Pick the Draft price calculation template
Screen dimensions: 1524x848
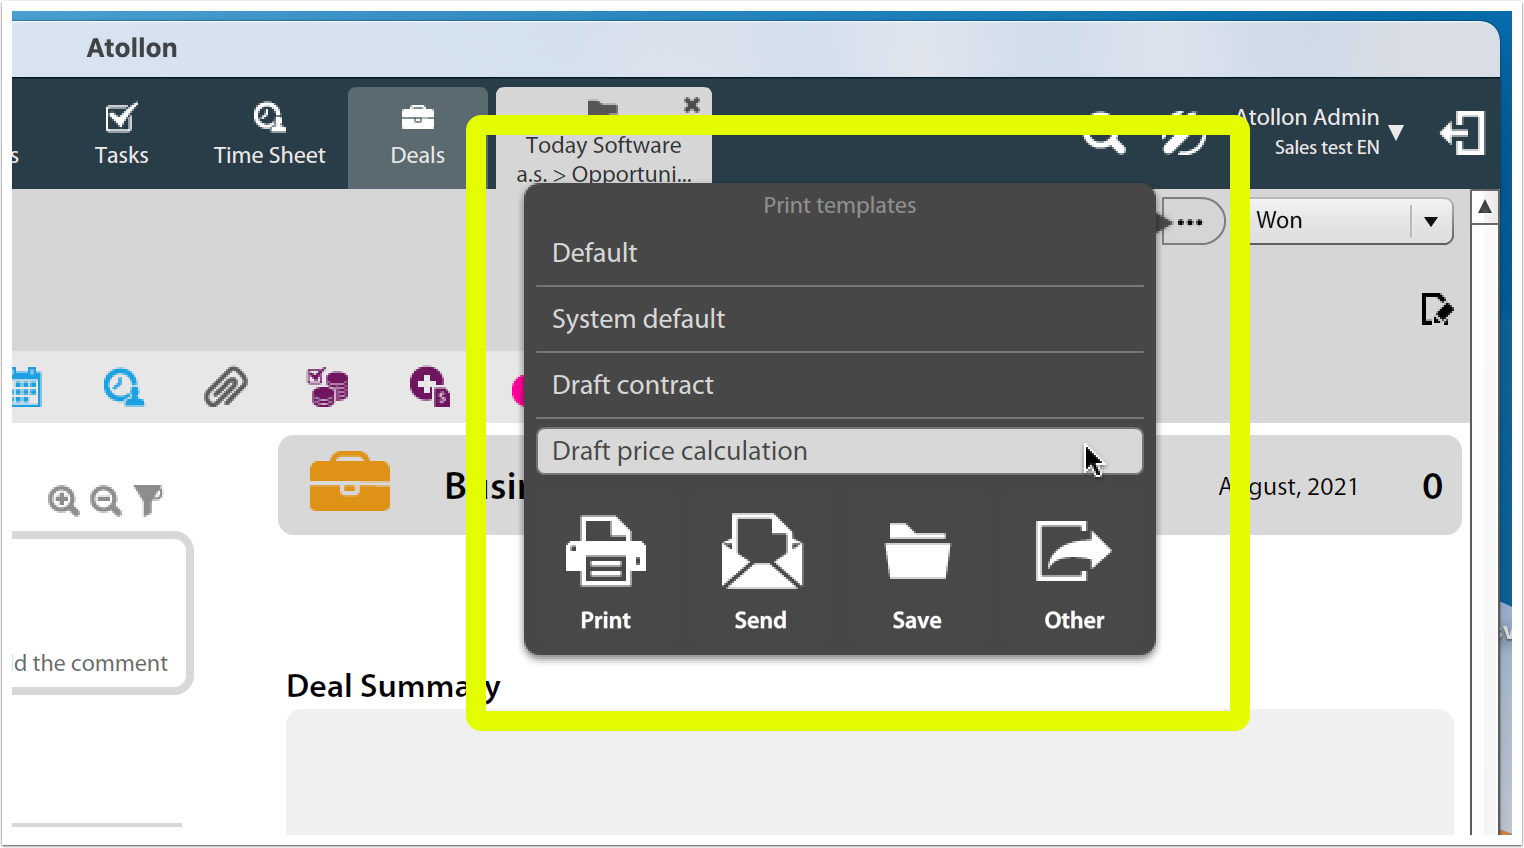840,451
